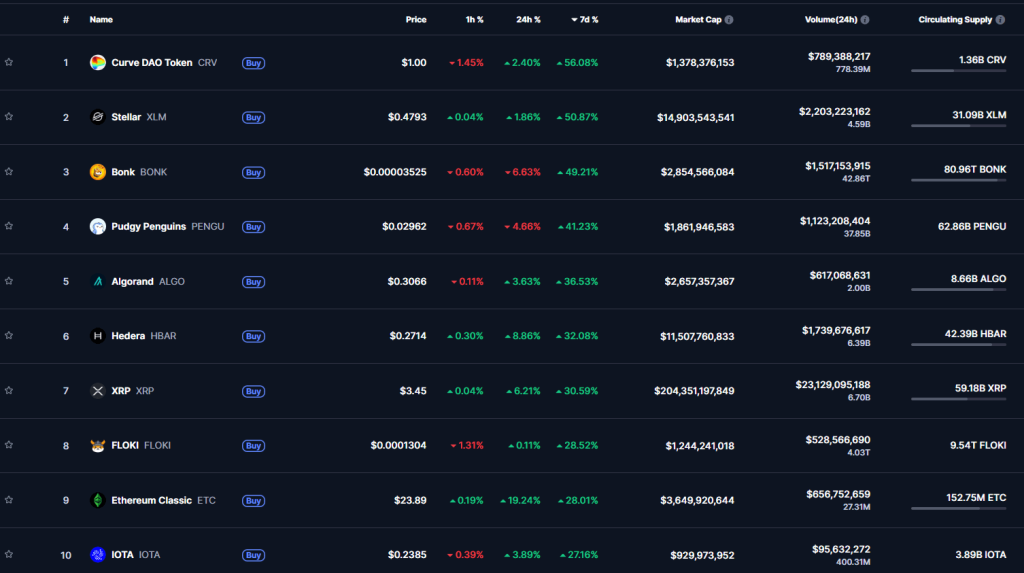1024x573 pixels.
Task: Add Pudgy Penguins to watchlist star
Action: click(9, 225)
